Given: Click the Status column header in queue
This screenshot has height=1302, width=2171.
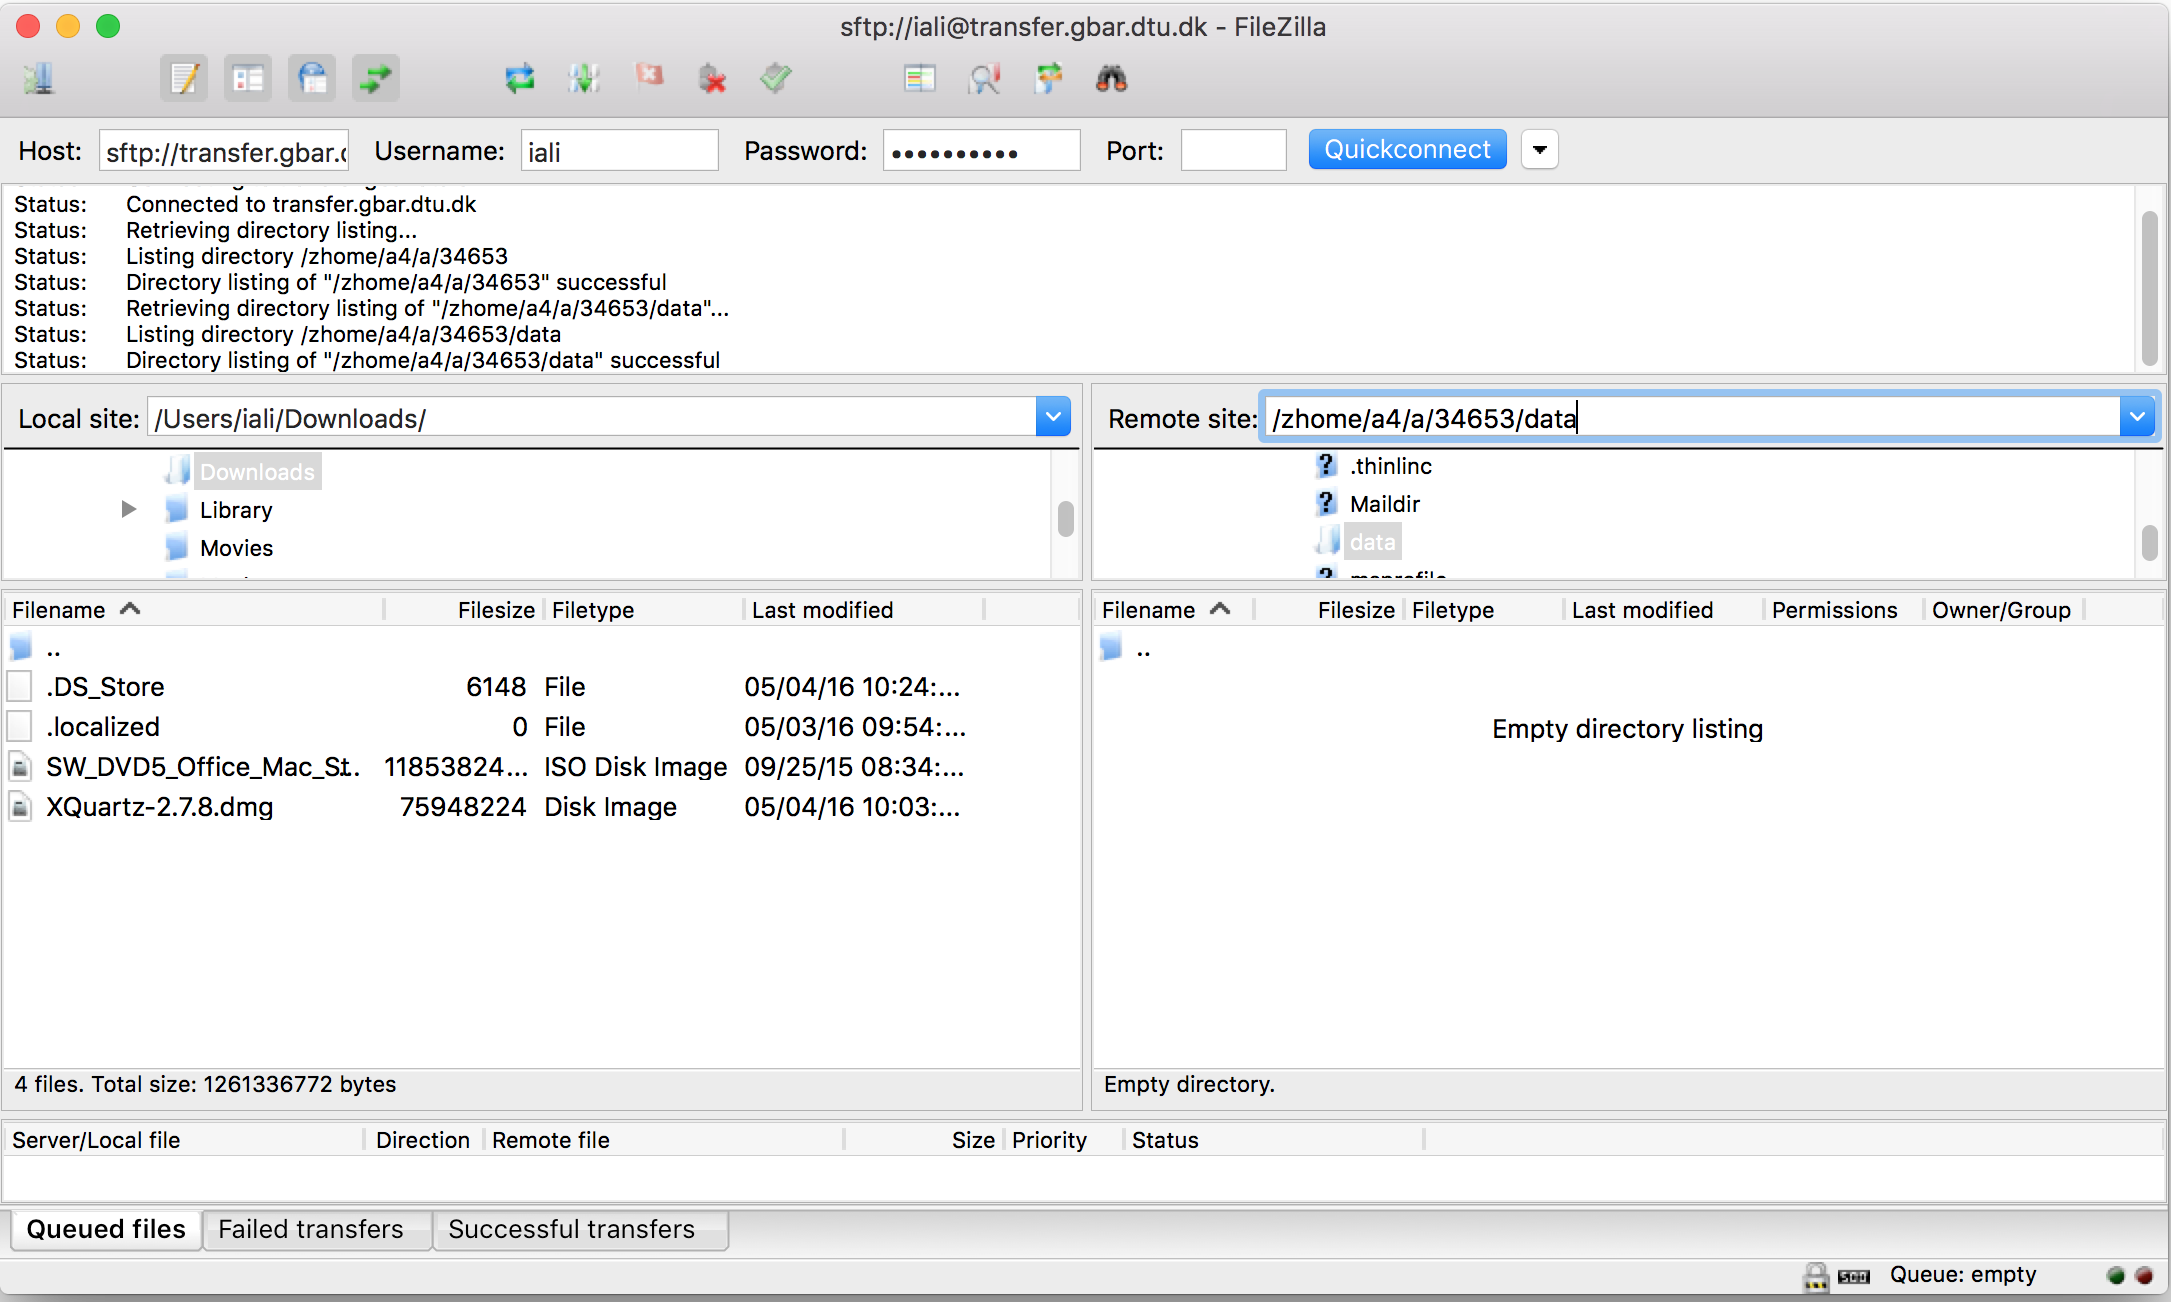Looking at the screenshot, I should point(1274,1140).
